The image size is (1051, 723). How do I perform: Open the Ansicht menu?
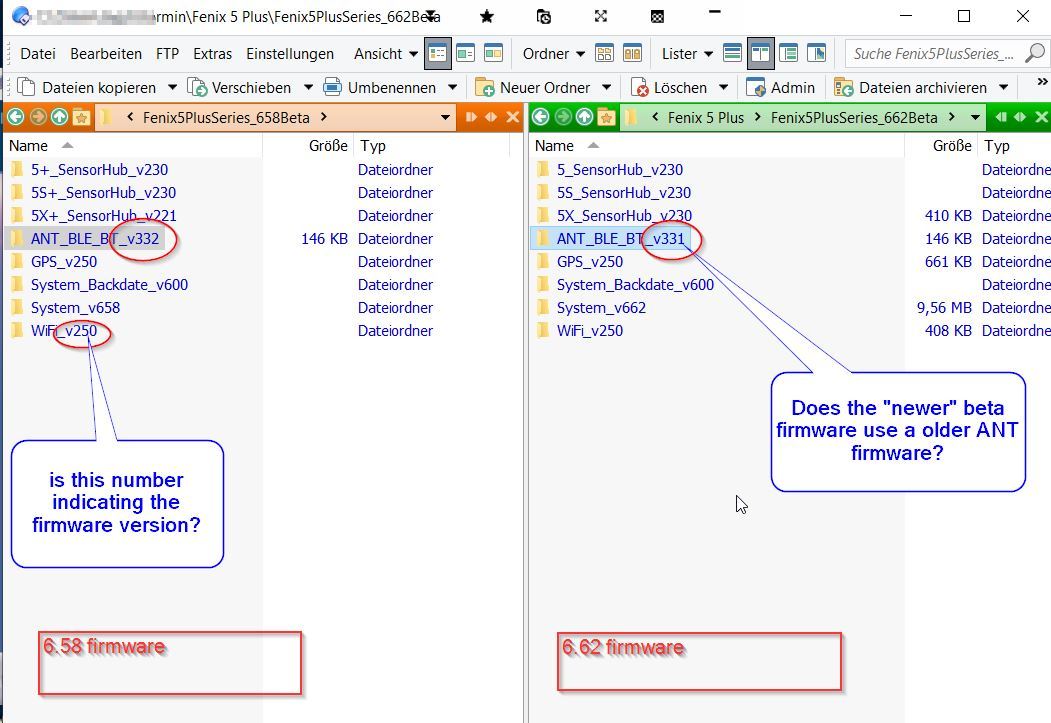(x=385, y=54)
